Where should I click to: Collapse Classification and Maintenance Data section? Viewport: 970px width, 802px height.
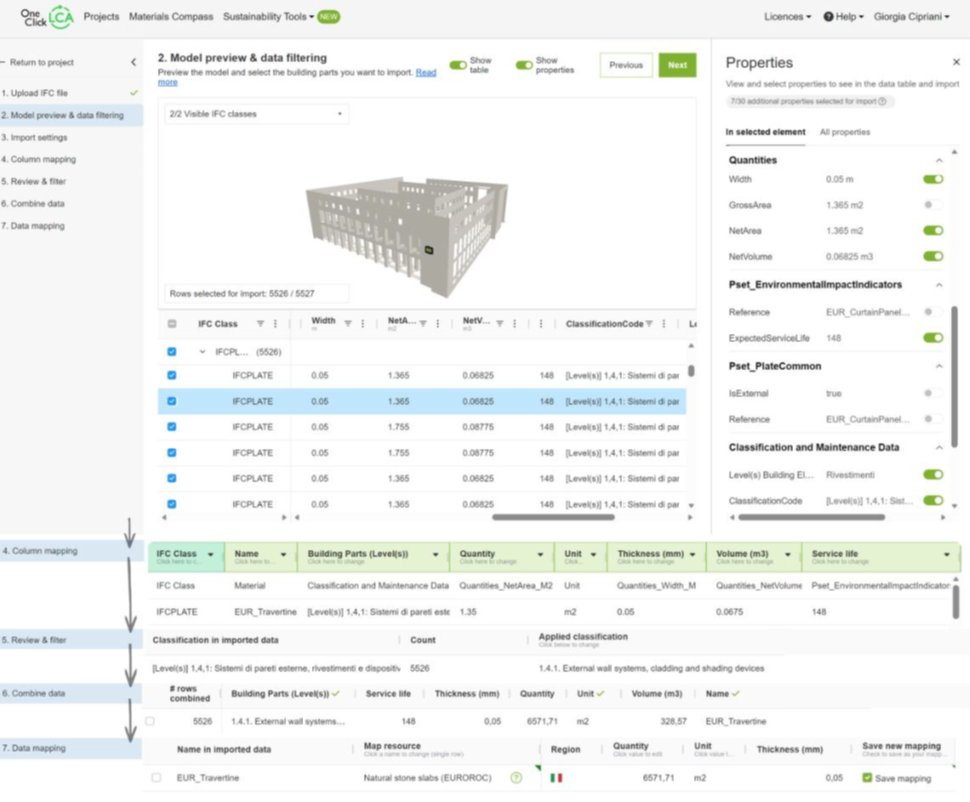[x=939, y=447]
